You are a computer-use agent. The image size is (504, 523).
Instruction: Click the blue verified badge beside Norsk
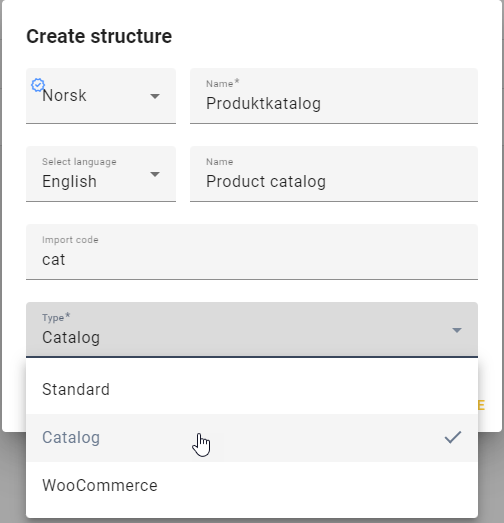click(38, 85)
